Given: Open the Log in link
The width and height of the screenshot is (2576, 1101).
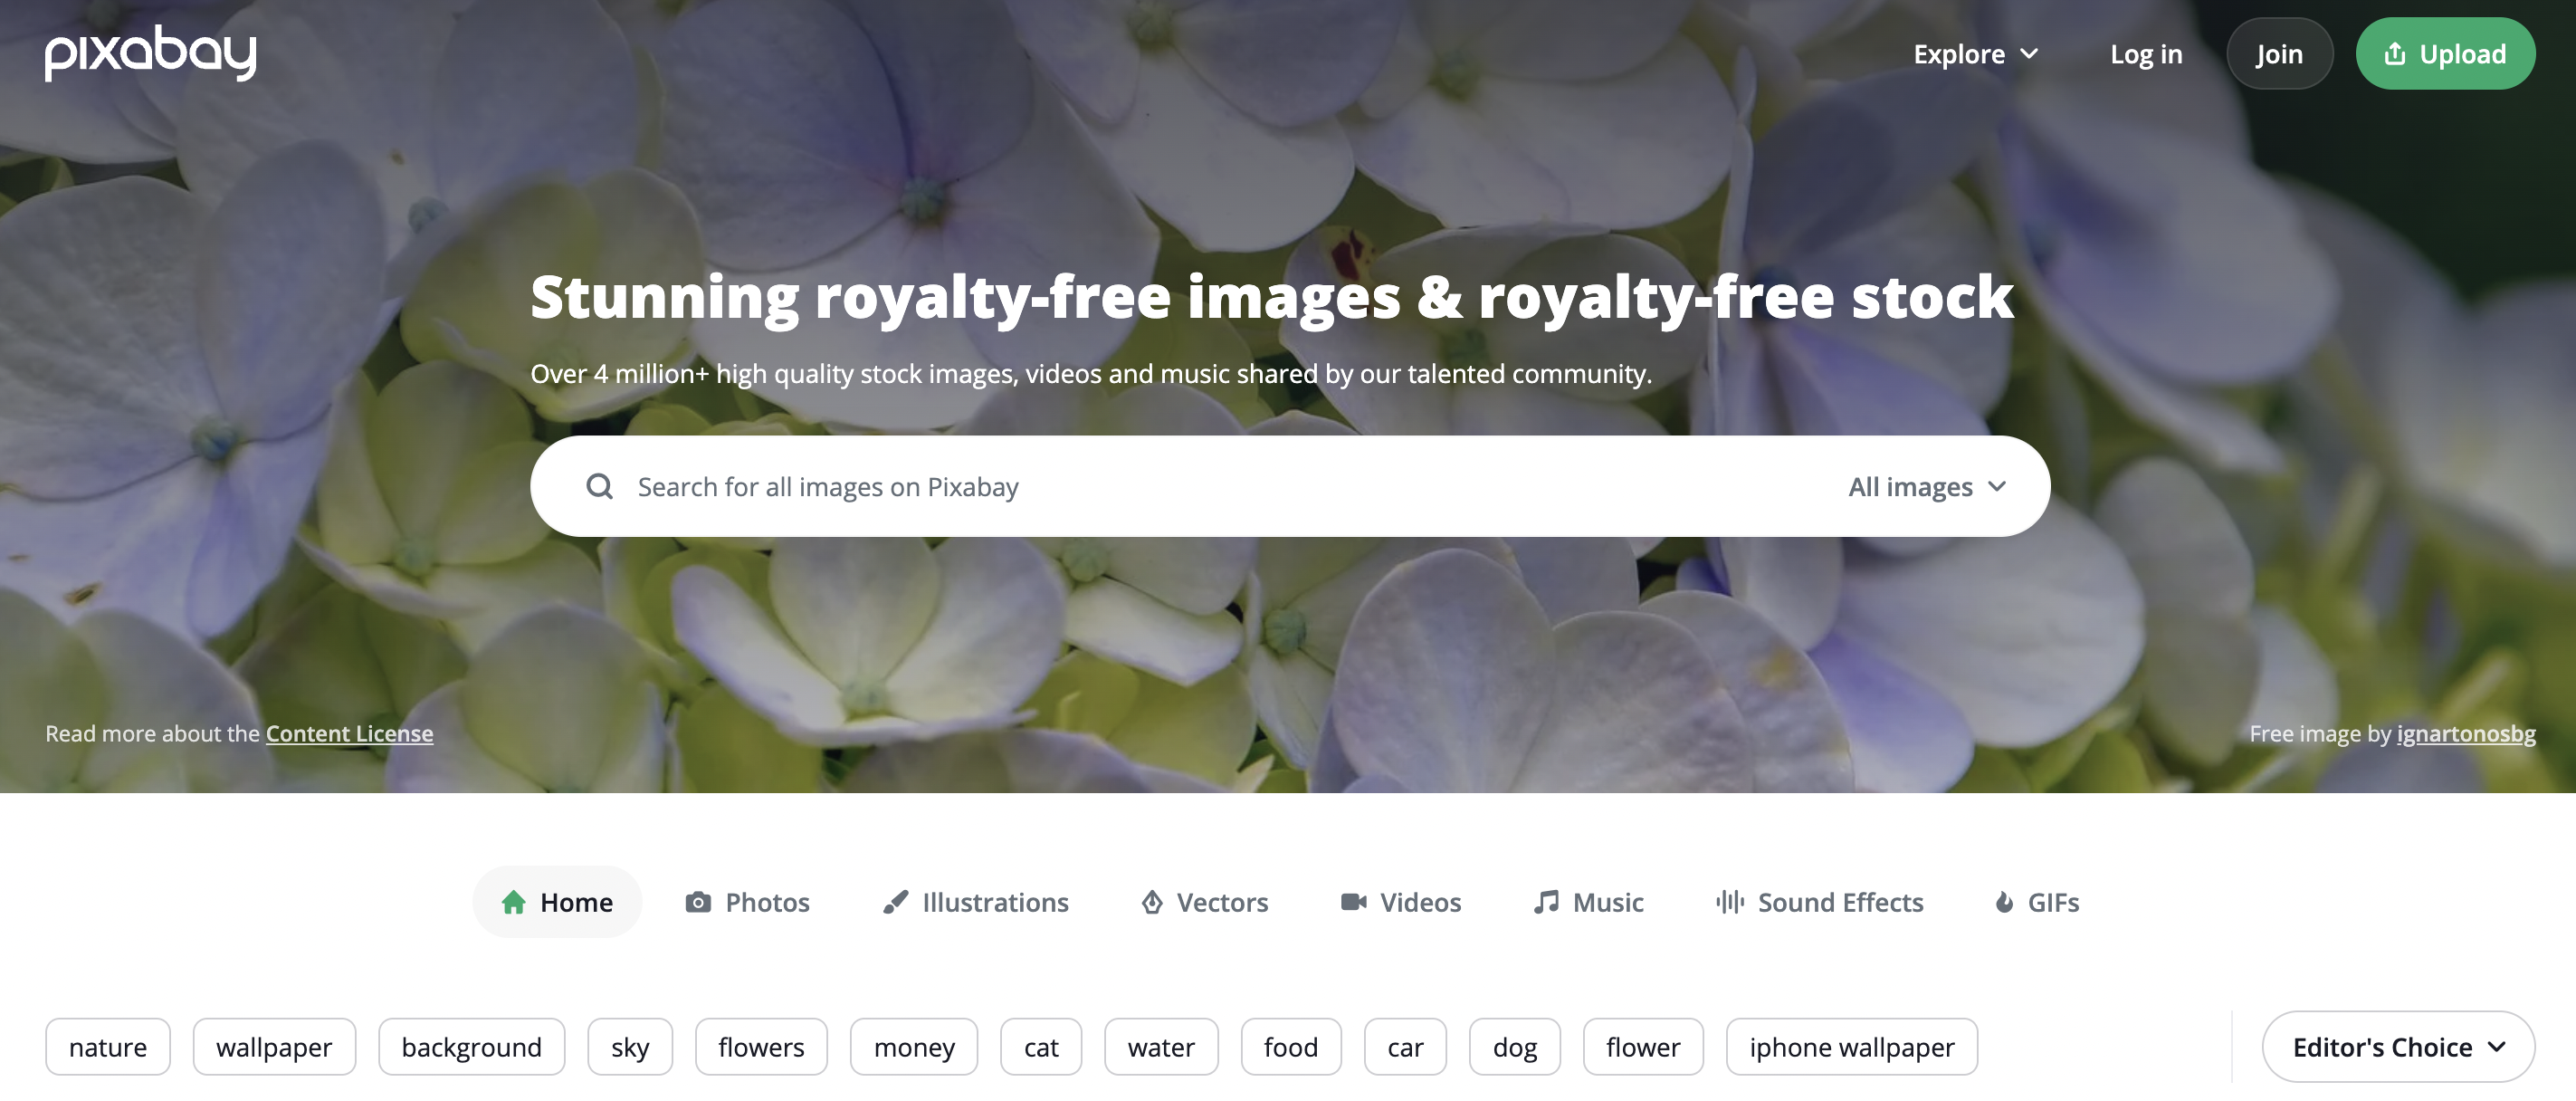Looking at the screenshot, I should (x=2146, y=54).
